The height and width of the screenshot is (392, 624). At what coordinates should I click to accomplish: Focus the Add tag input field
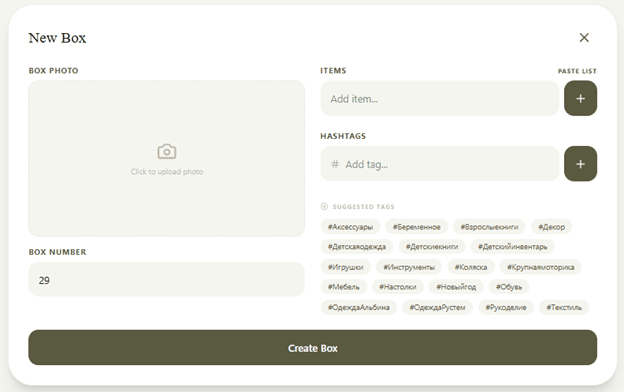pos(440,164)
